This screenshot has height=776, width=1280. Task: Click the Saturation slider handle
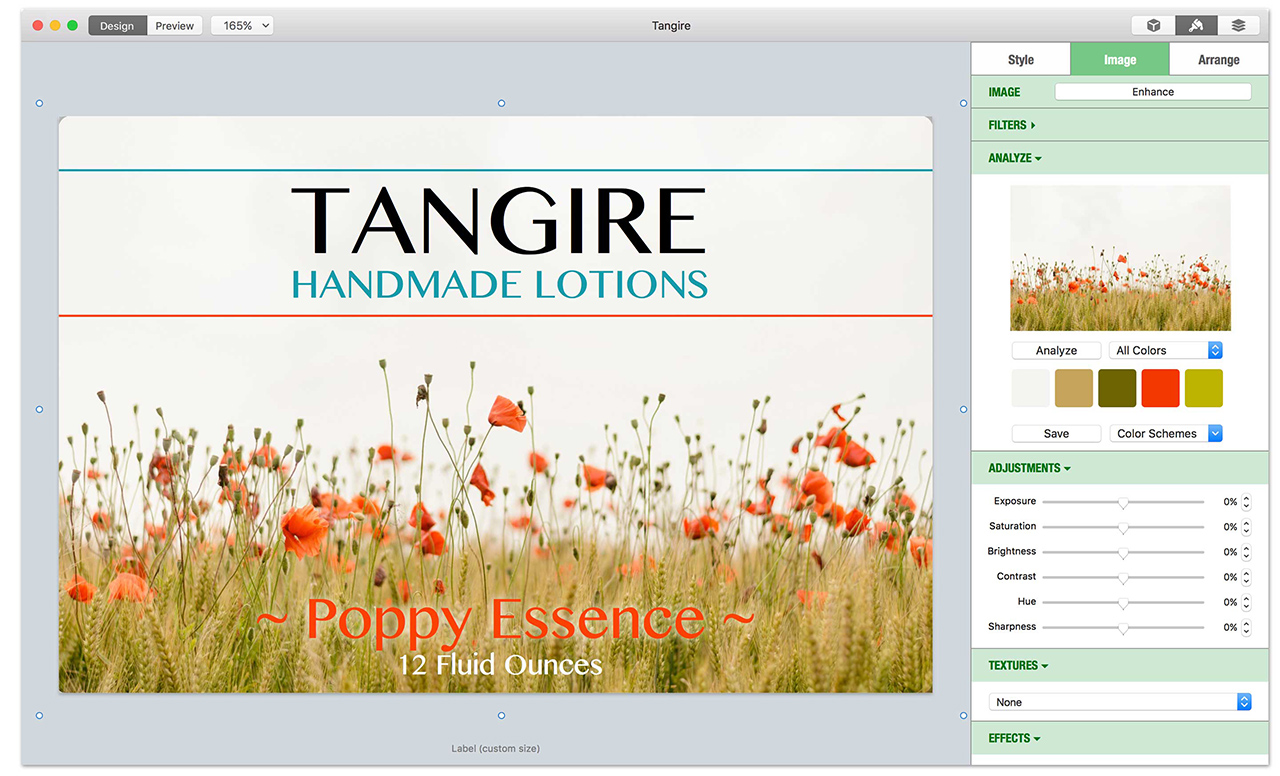(x=1123, y=528)
